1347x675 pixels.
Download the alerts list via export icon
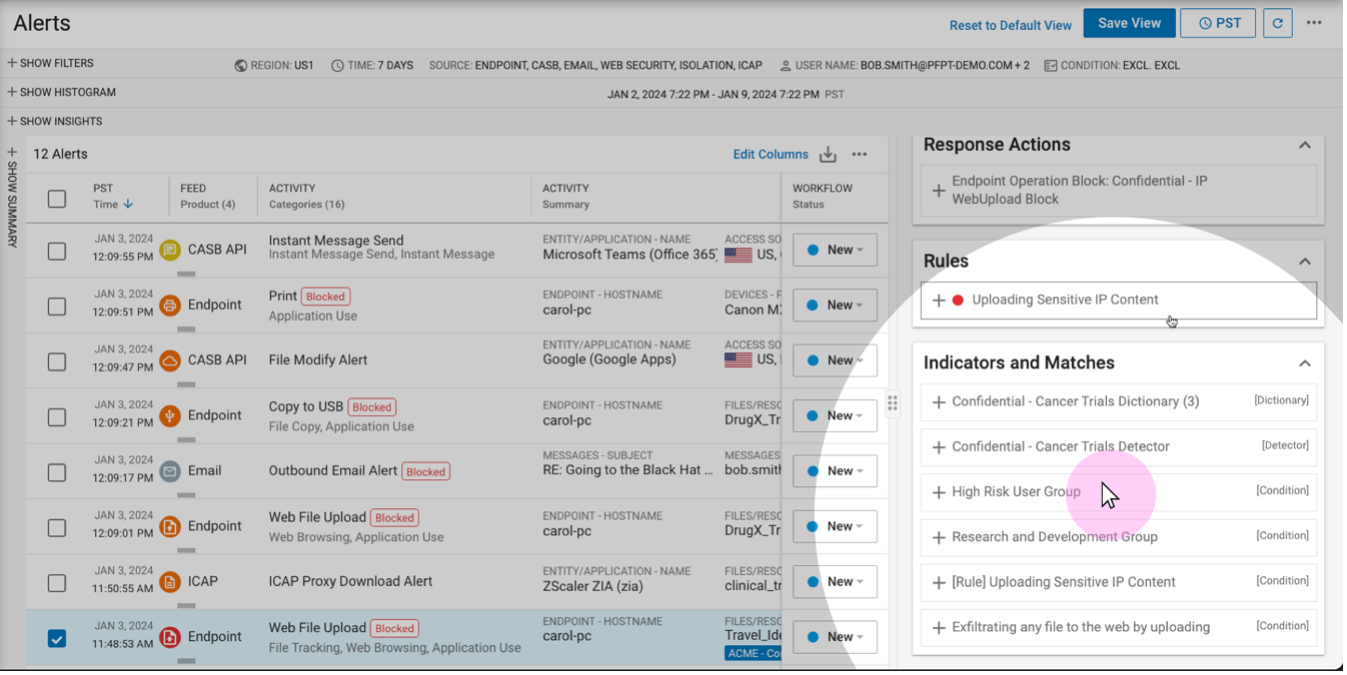pos(828,154)
